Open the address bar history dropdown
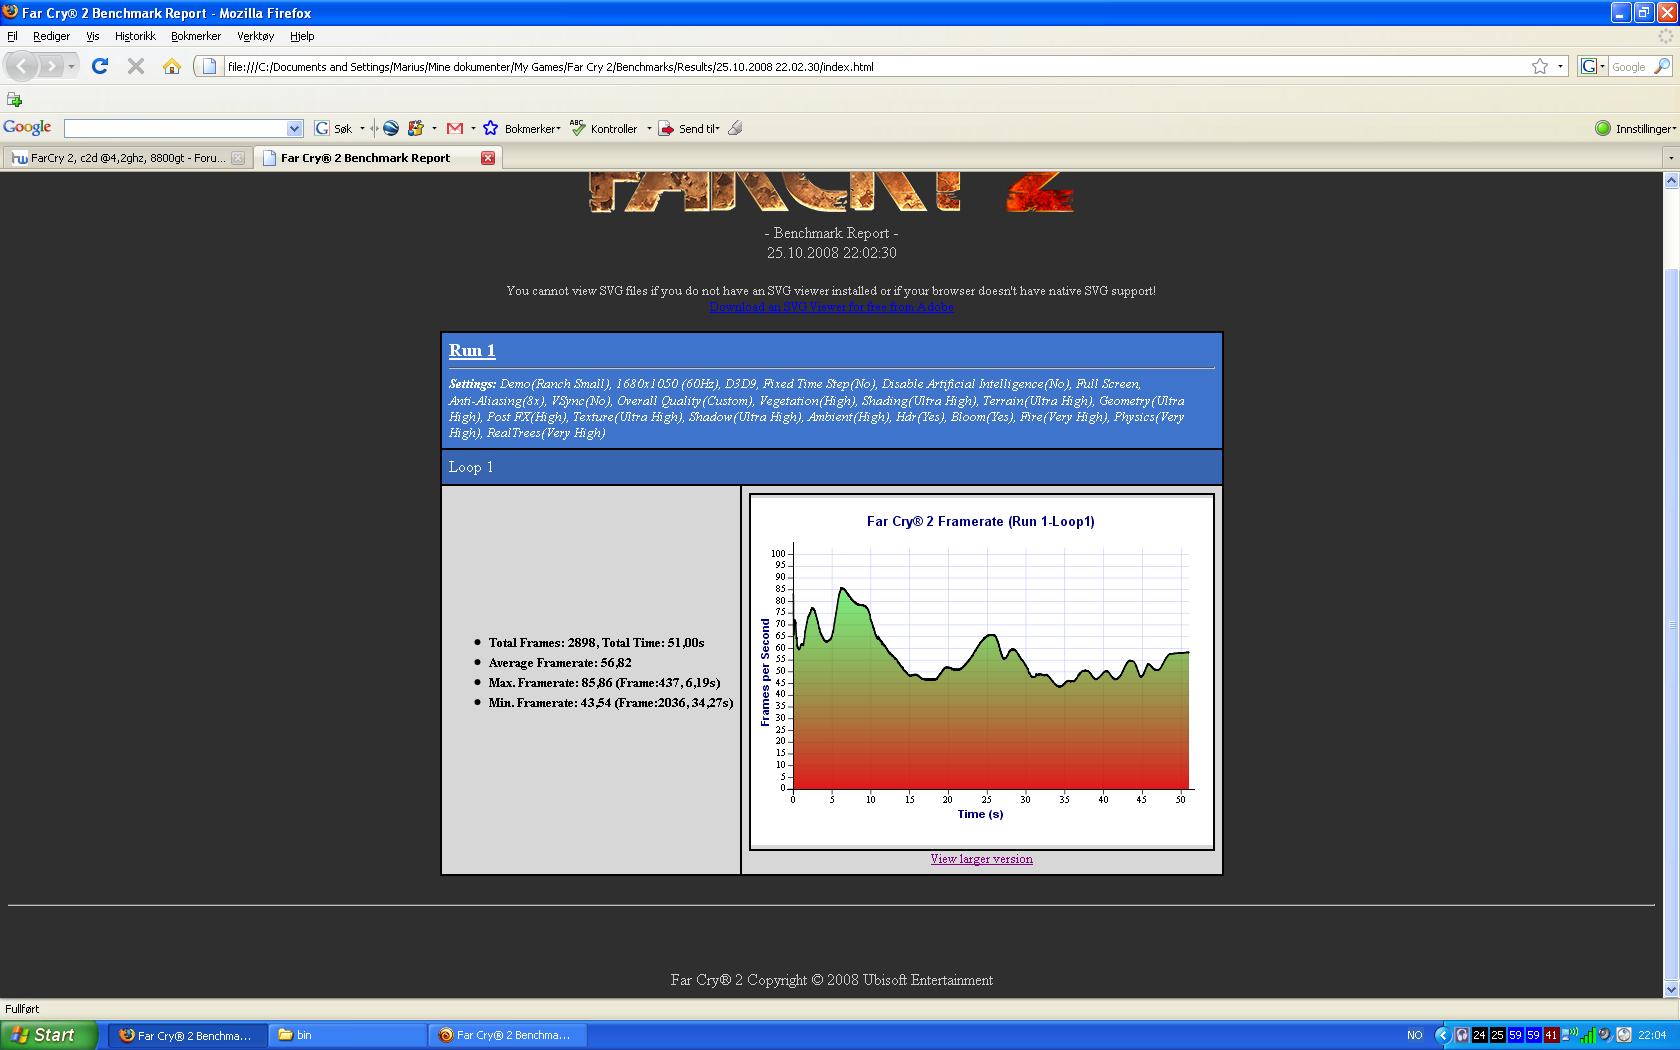This screenshot has height=1050, width=1680. [x=1560, y=66]
